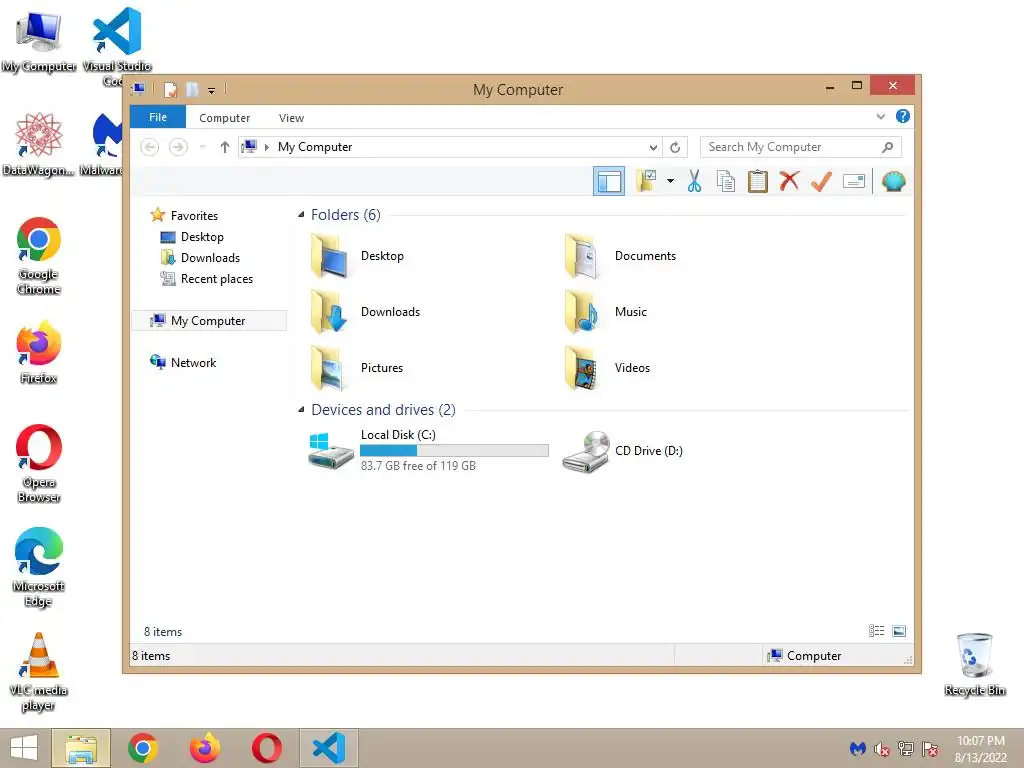Click the Properties quick access icon
The image size is (1024, 768).
[170, 89]
